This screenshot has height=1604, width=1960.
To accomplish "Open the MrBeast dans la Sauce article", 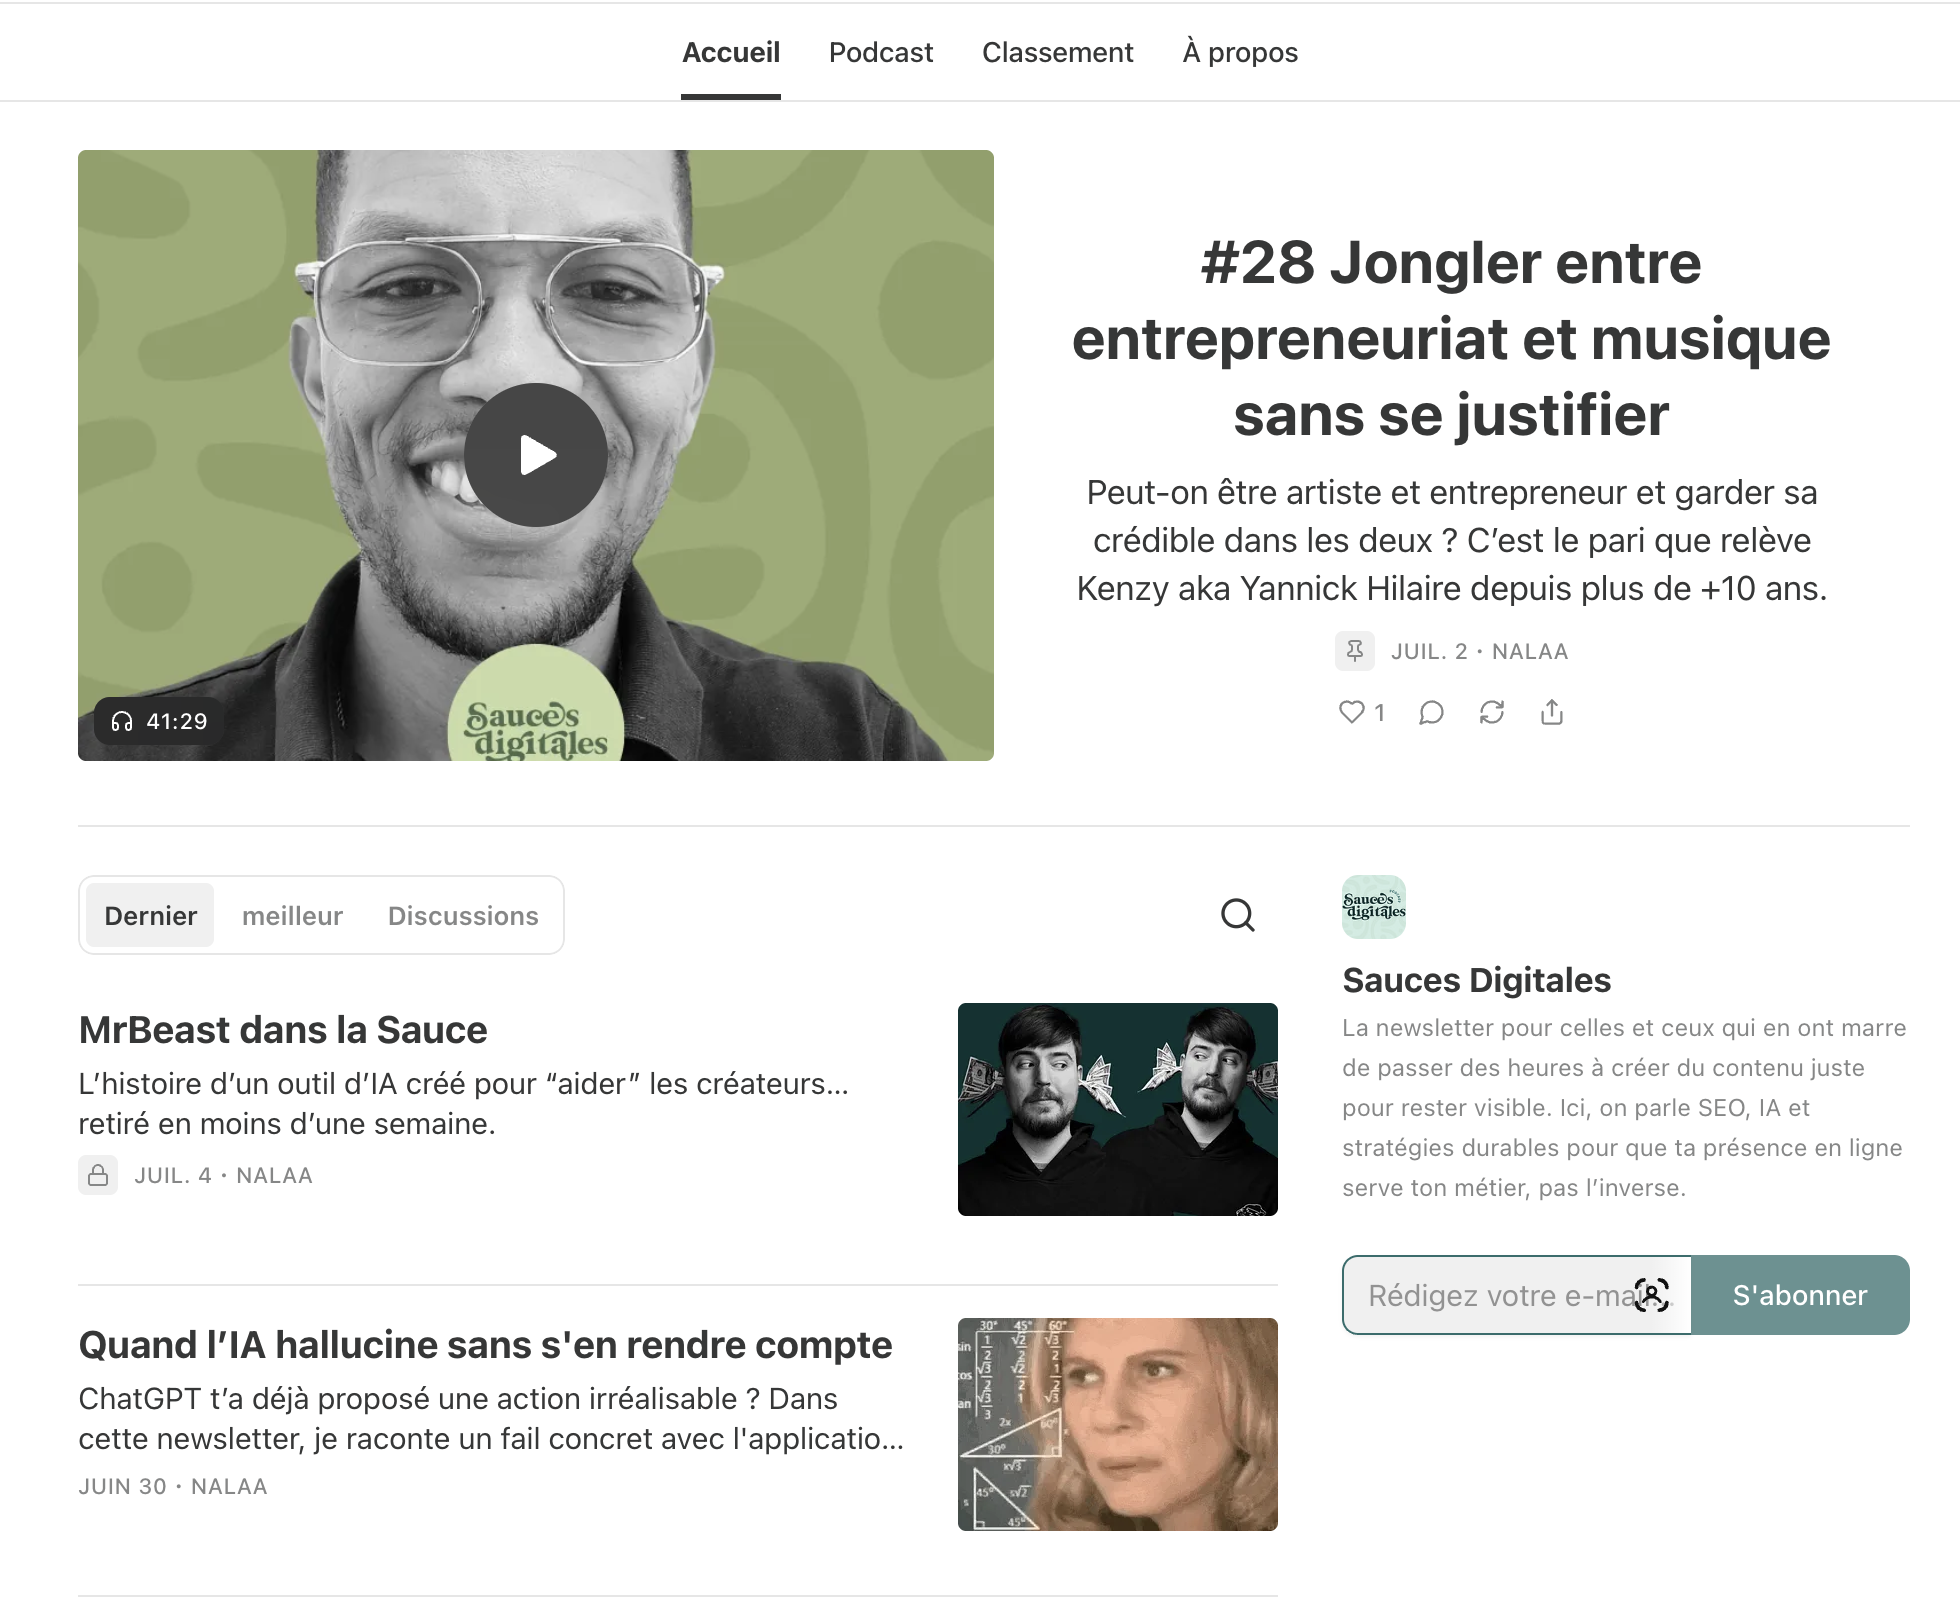I will coord(283,1030).
